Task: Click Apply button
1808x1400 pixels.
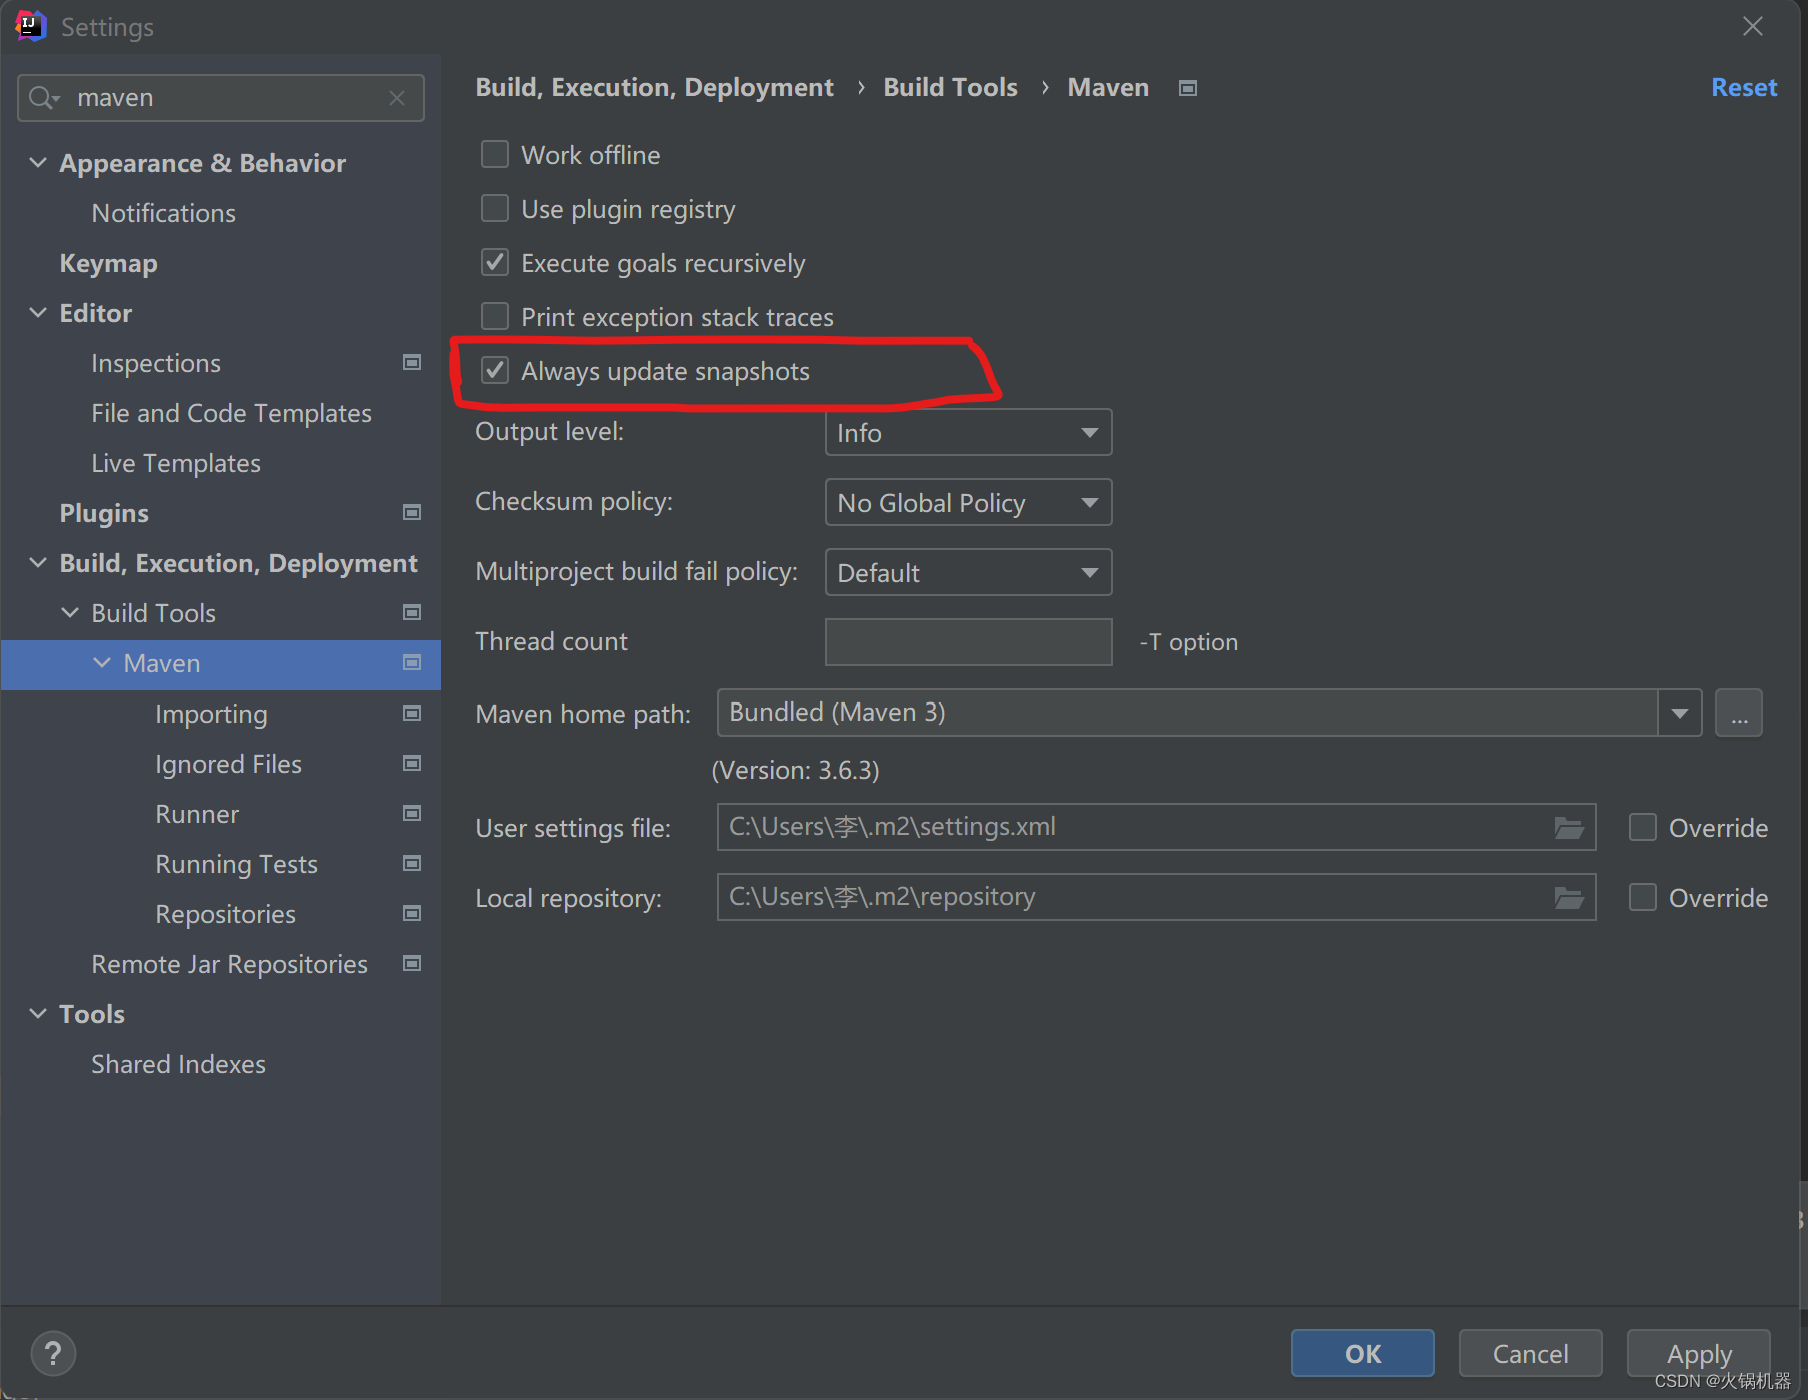Action: tap(1698, 1354)
